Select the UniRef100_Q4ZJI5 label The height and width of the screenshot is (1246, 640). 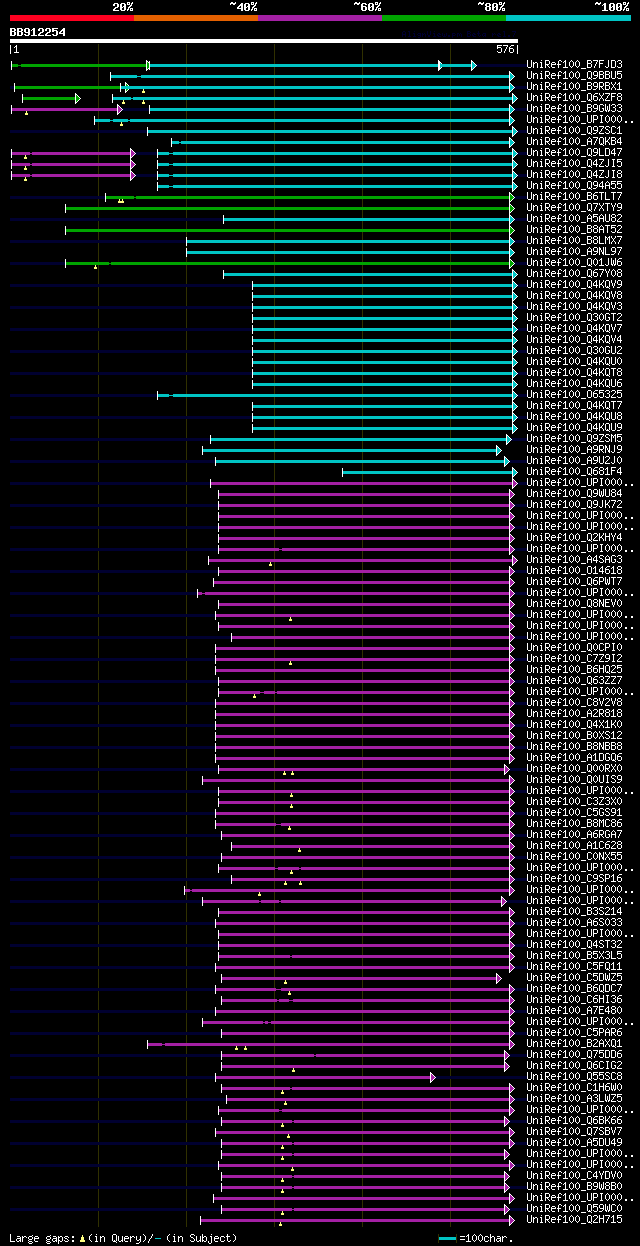pyautogui.click(x=574, y=163)
